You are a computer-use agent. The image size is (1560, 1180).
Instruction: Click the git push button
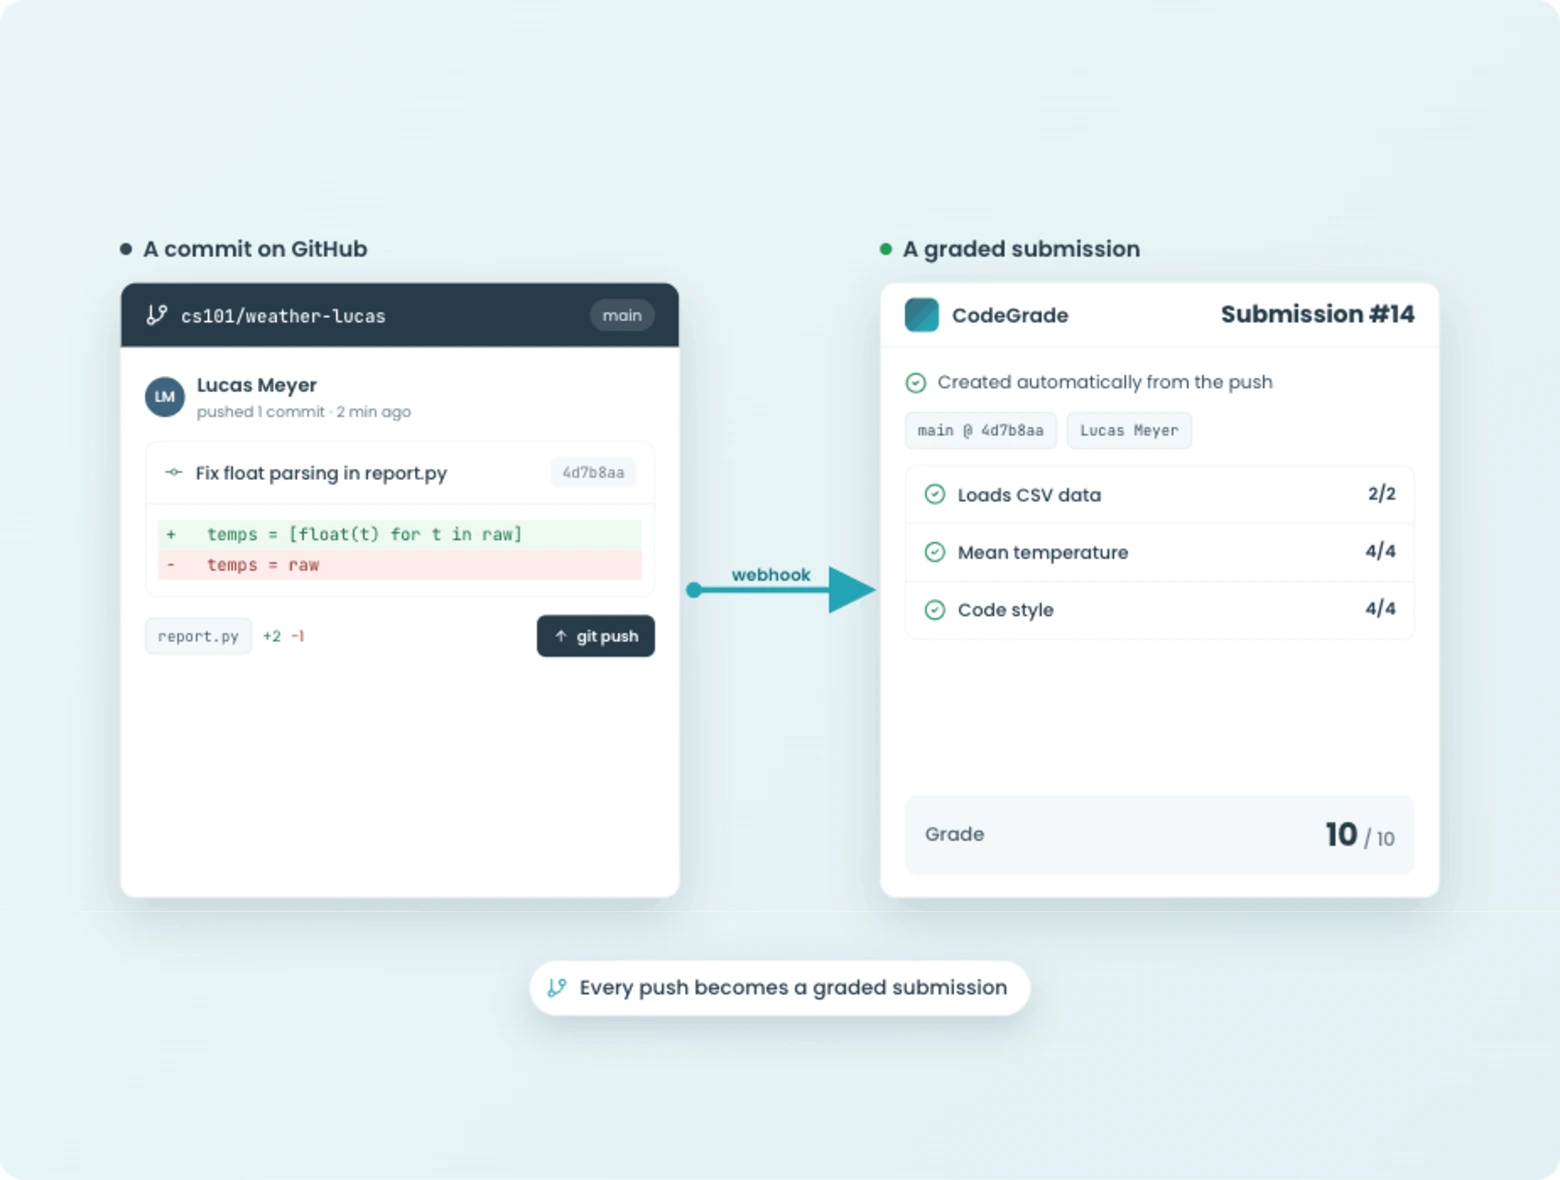[x=596, y=636]
